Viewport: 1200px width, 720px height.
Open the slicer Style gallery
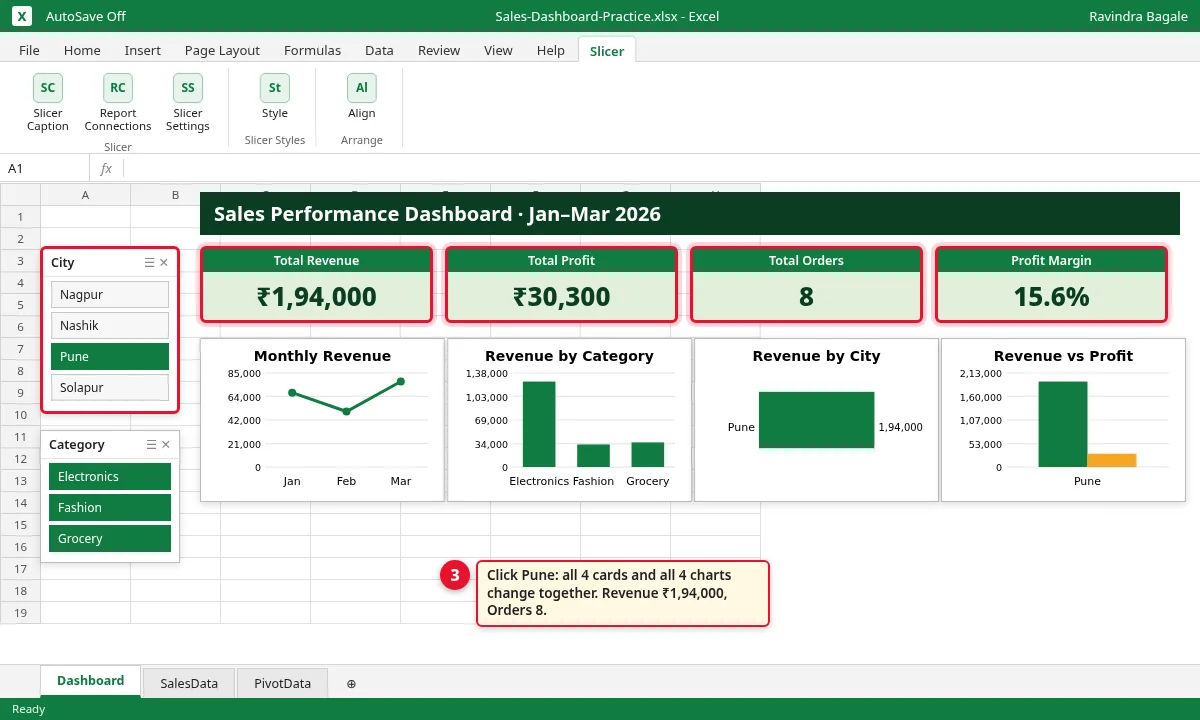point(275,97)
